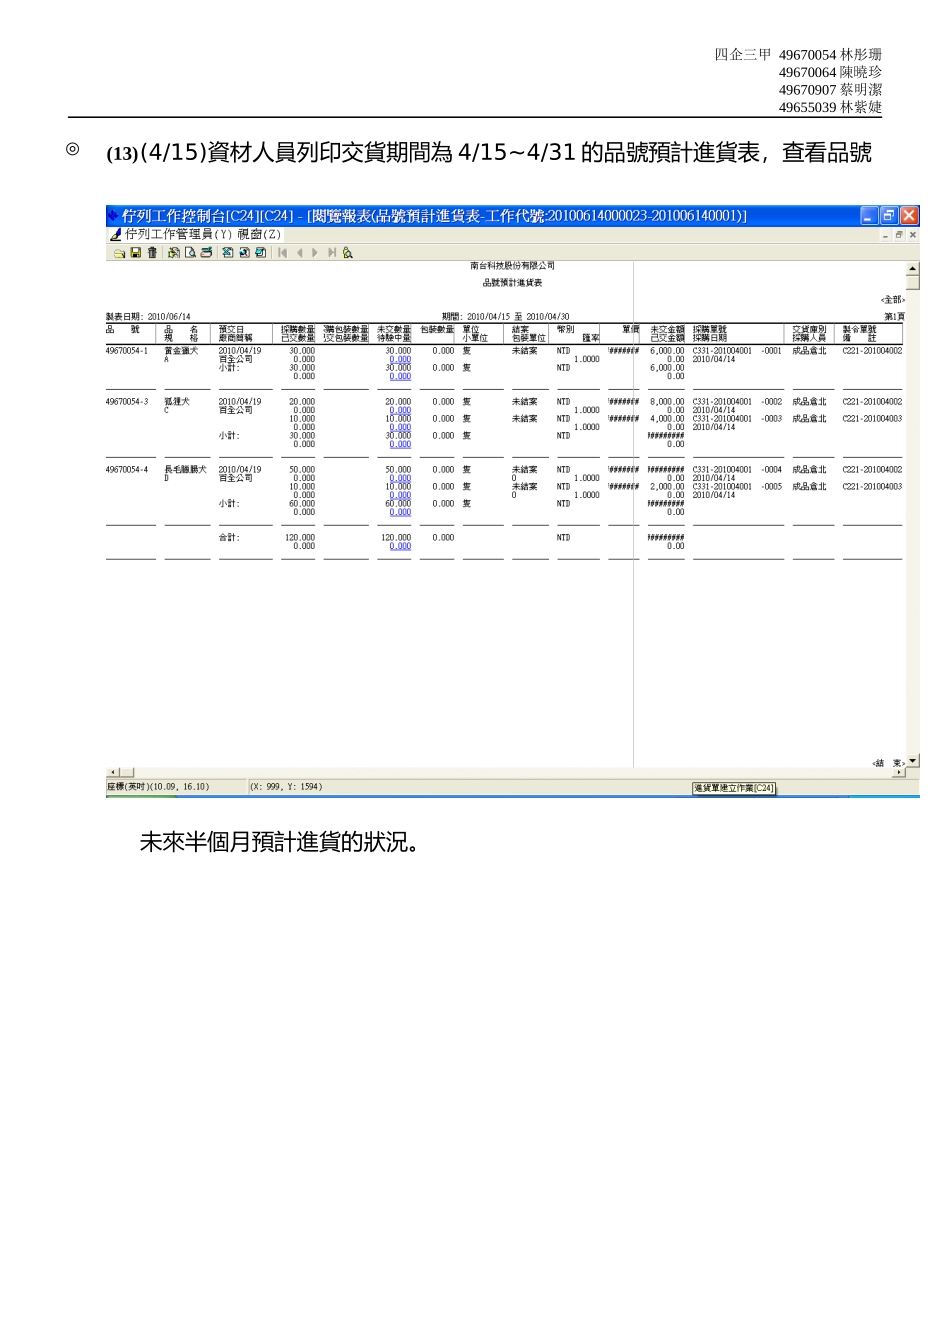Click the system icon left of 佇列工作管理員 menu
950x1344 pixels.
point(115,234)
